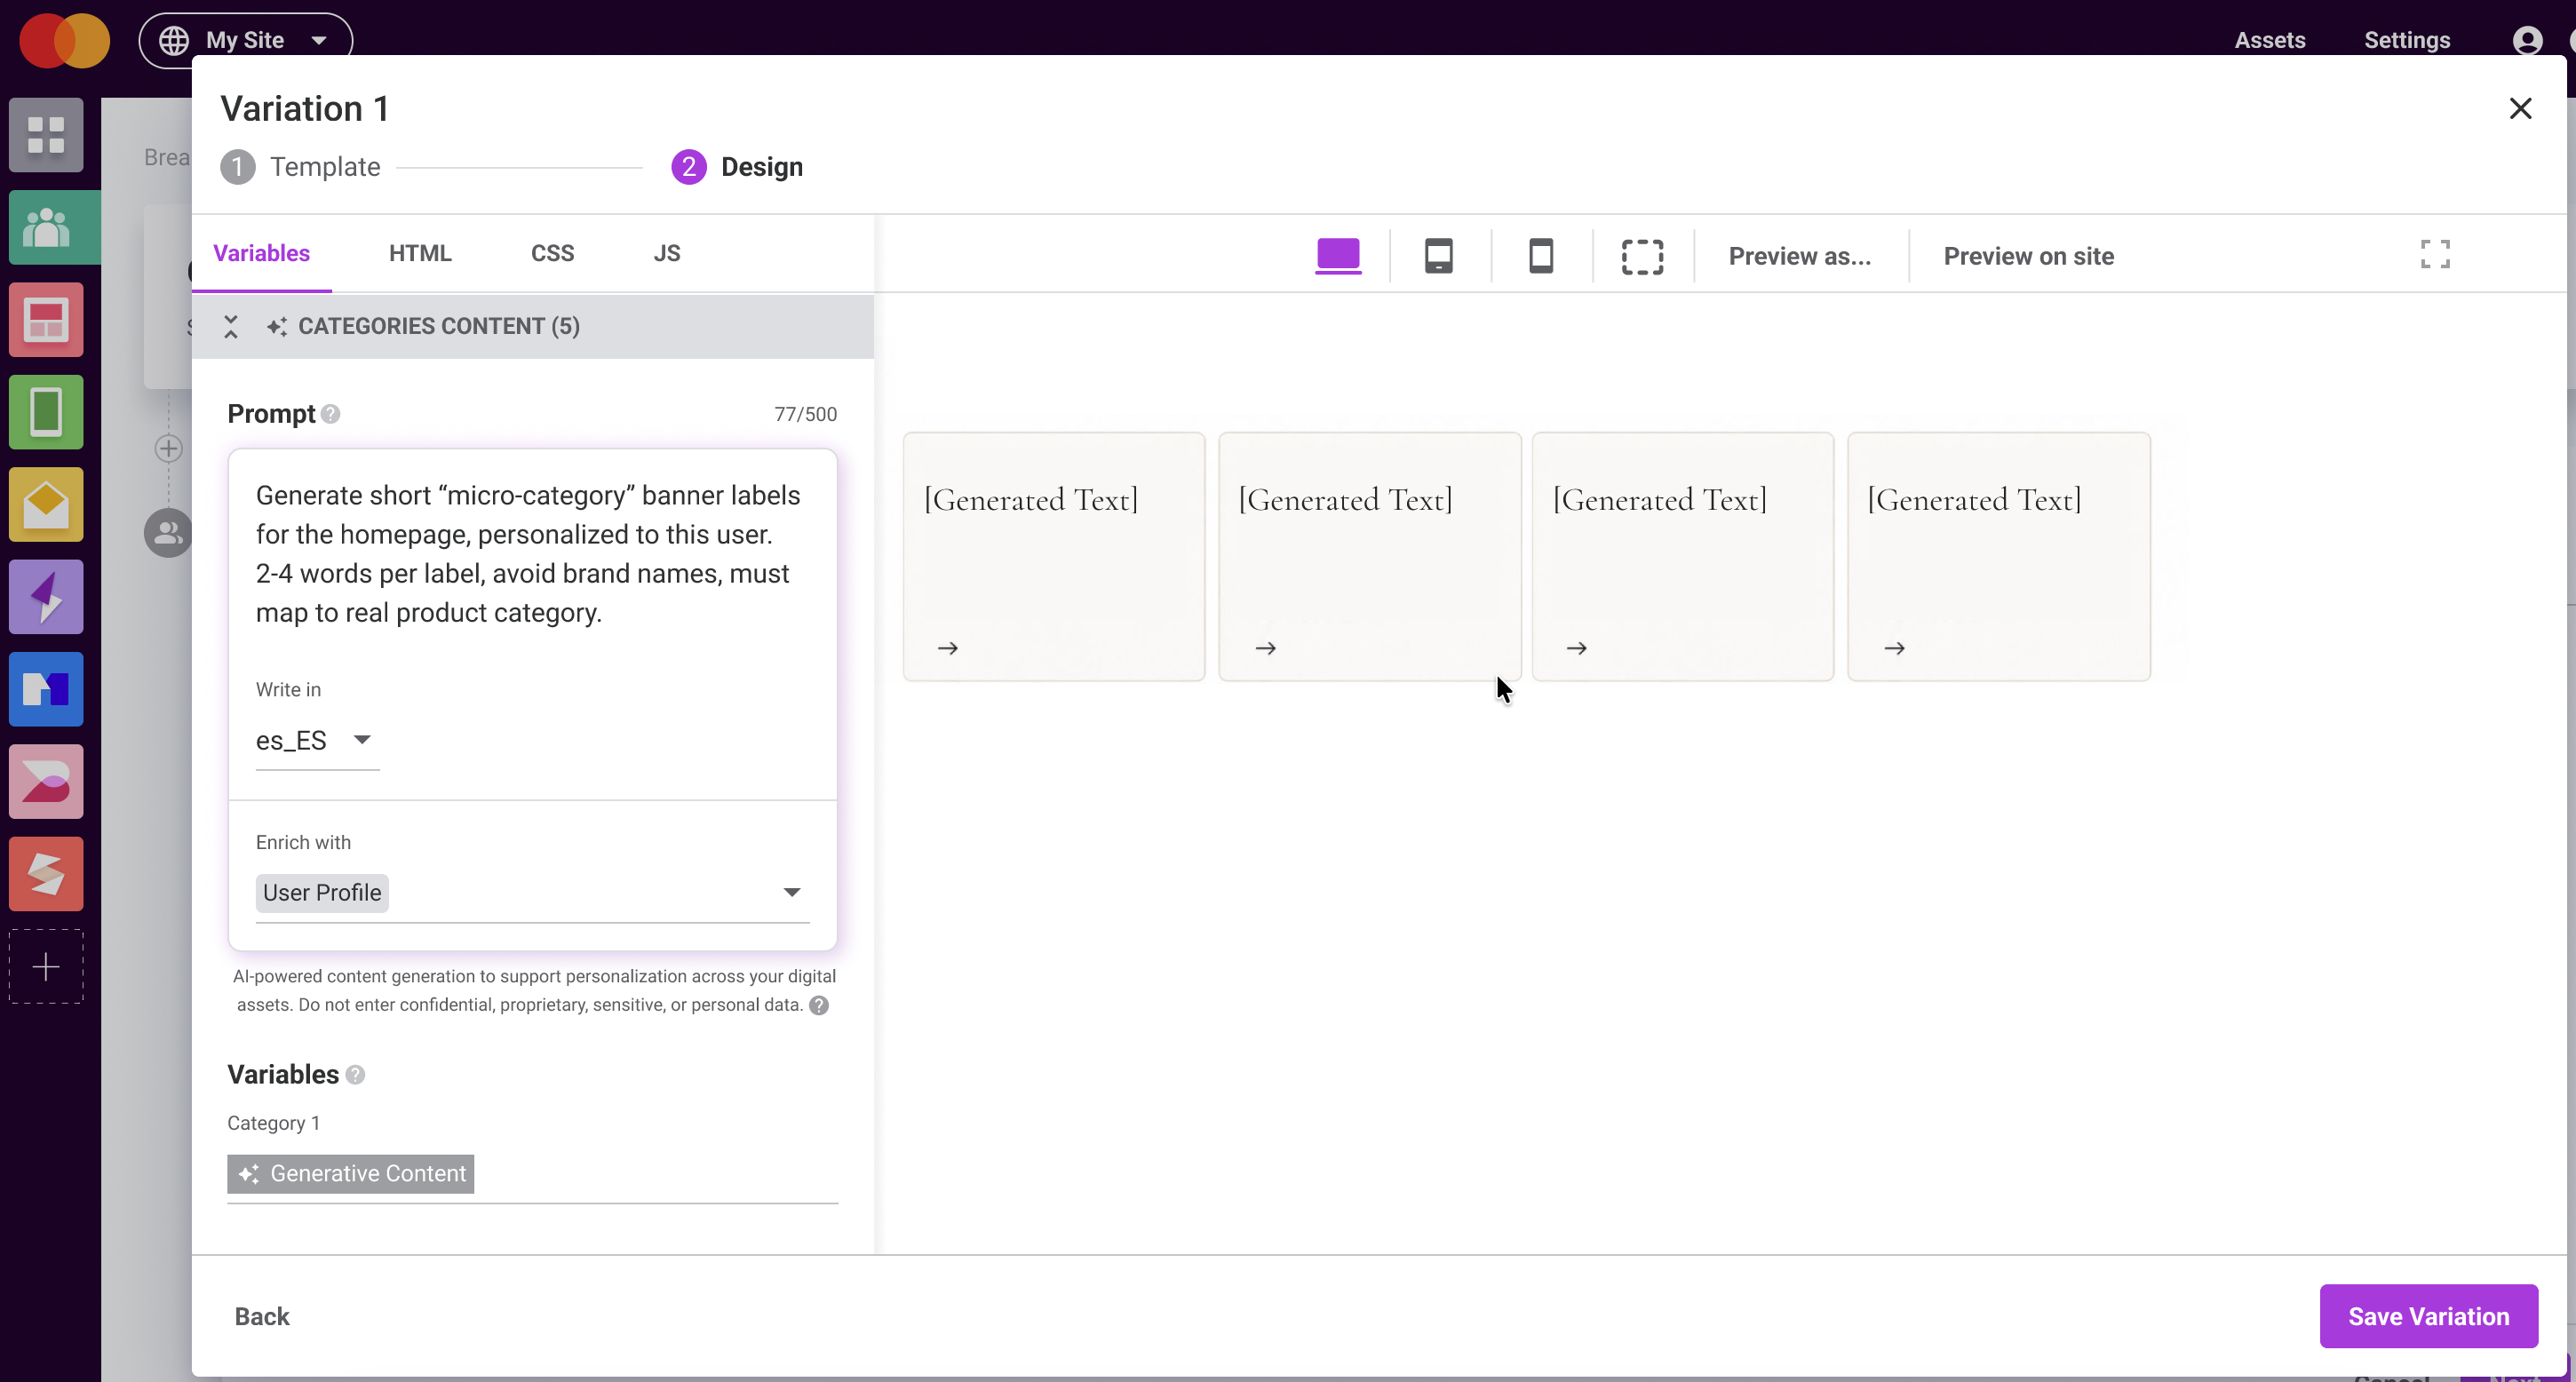Open the audiences people icon in sidebar

click(x=46, y=228)
